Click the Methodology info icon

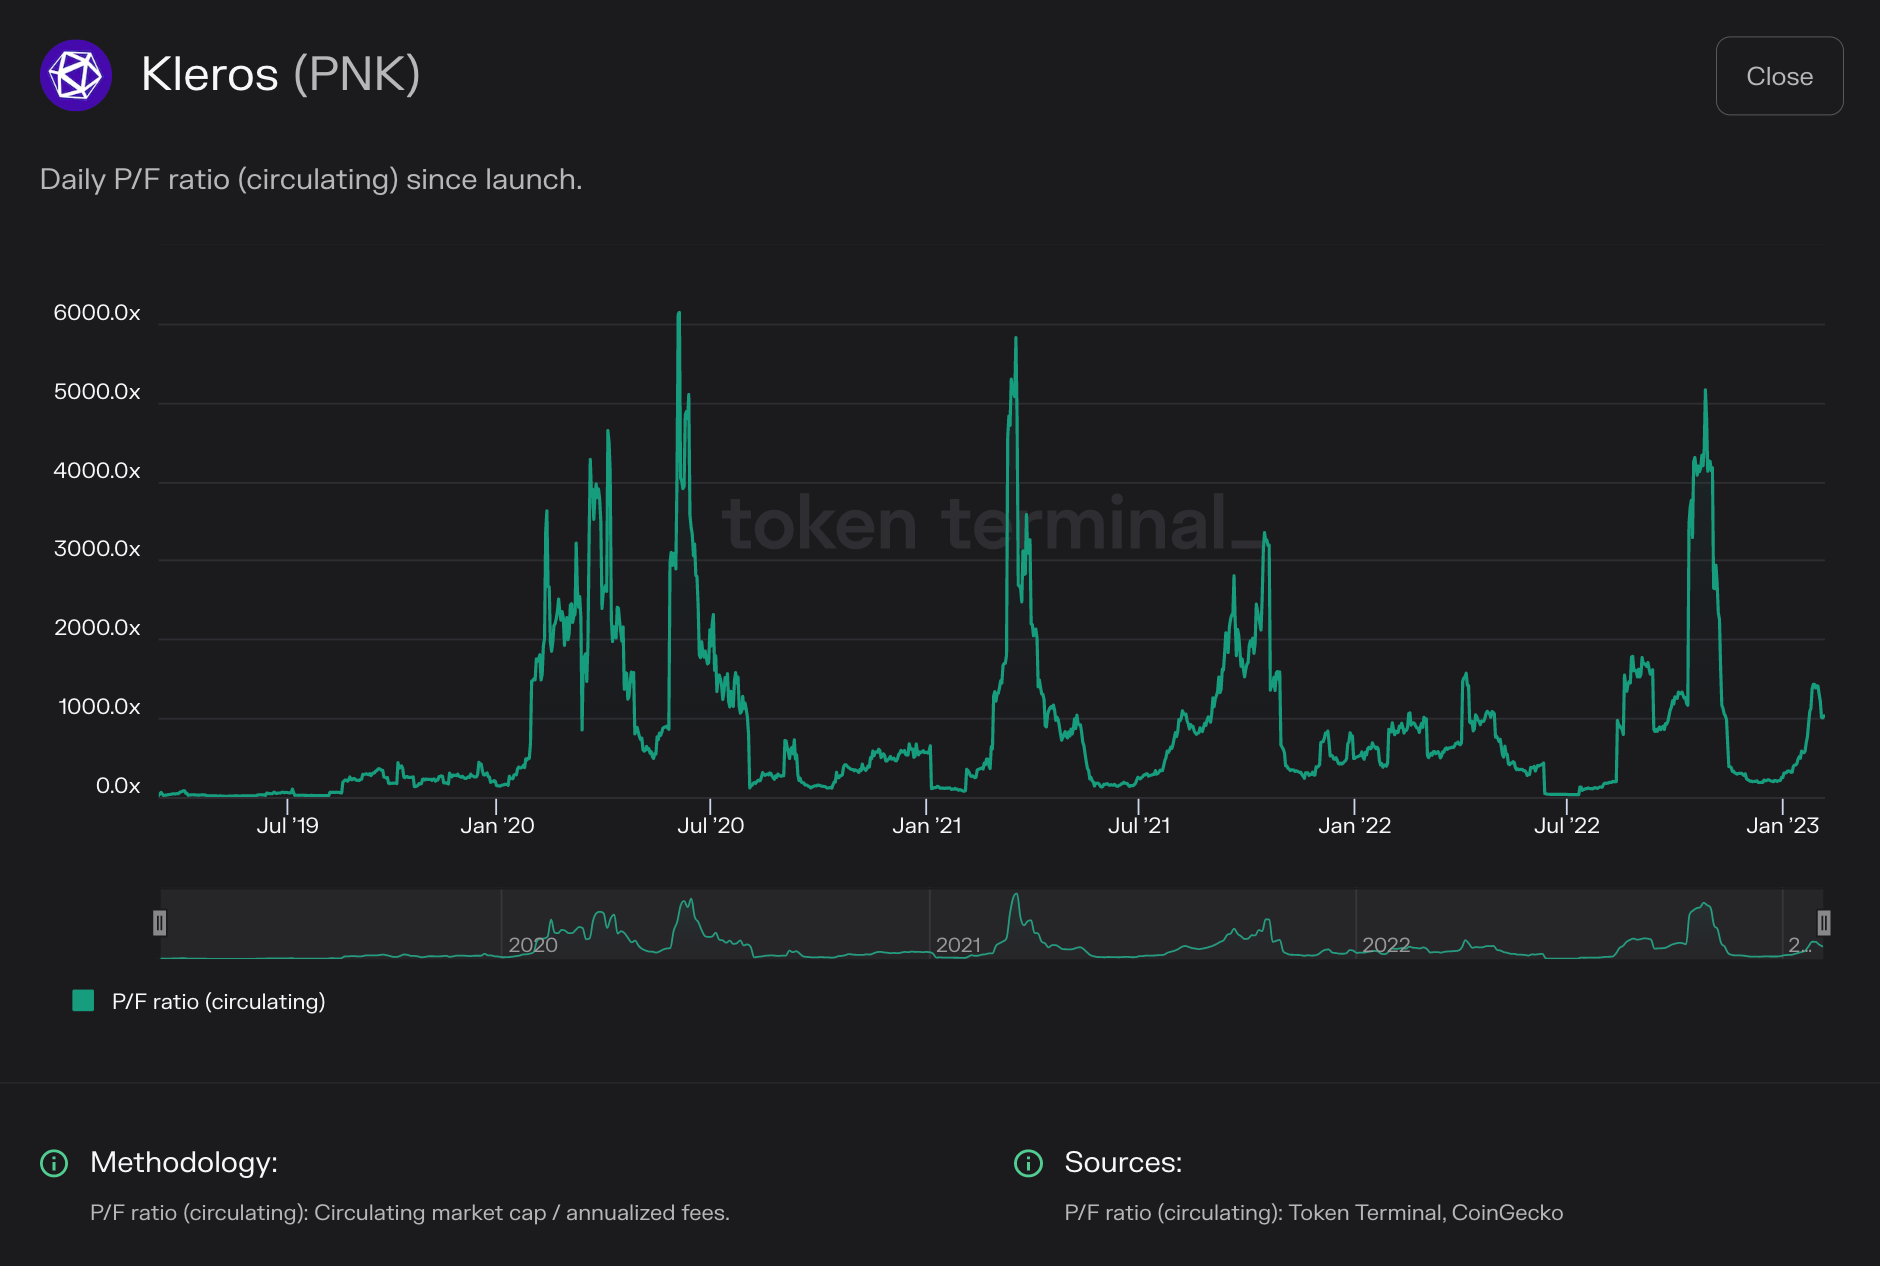(54, 1163)
